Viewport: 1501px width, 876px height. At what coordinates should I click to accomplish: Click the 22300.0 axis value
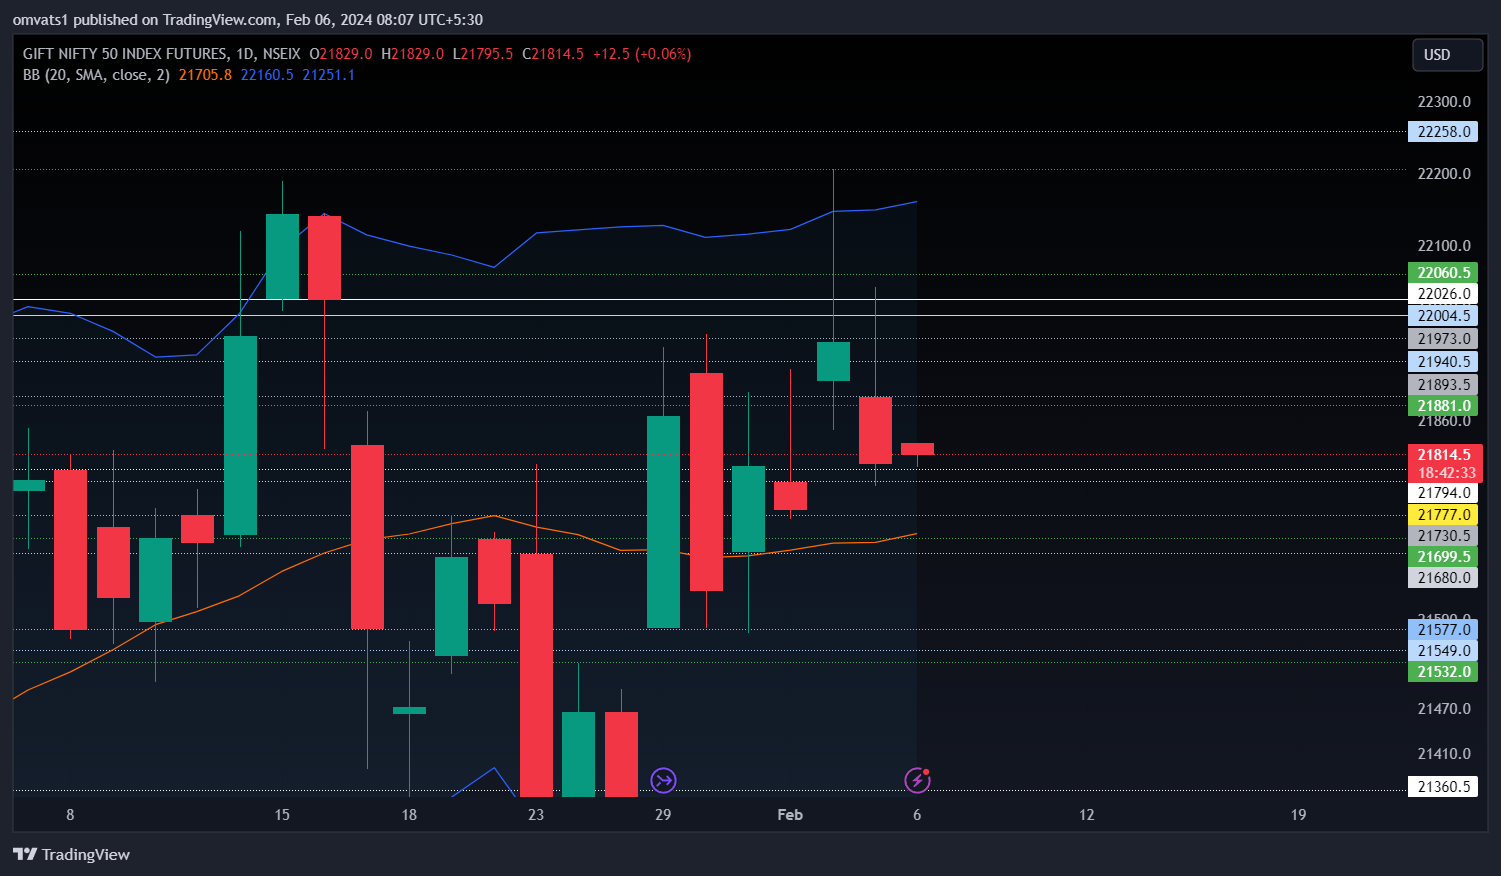1444,102
